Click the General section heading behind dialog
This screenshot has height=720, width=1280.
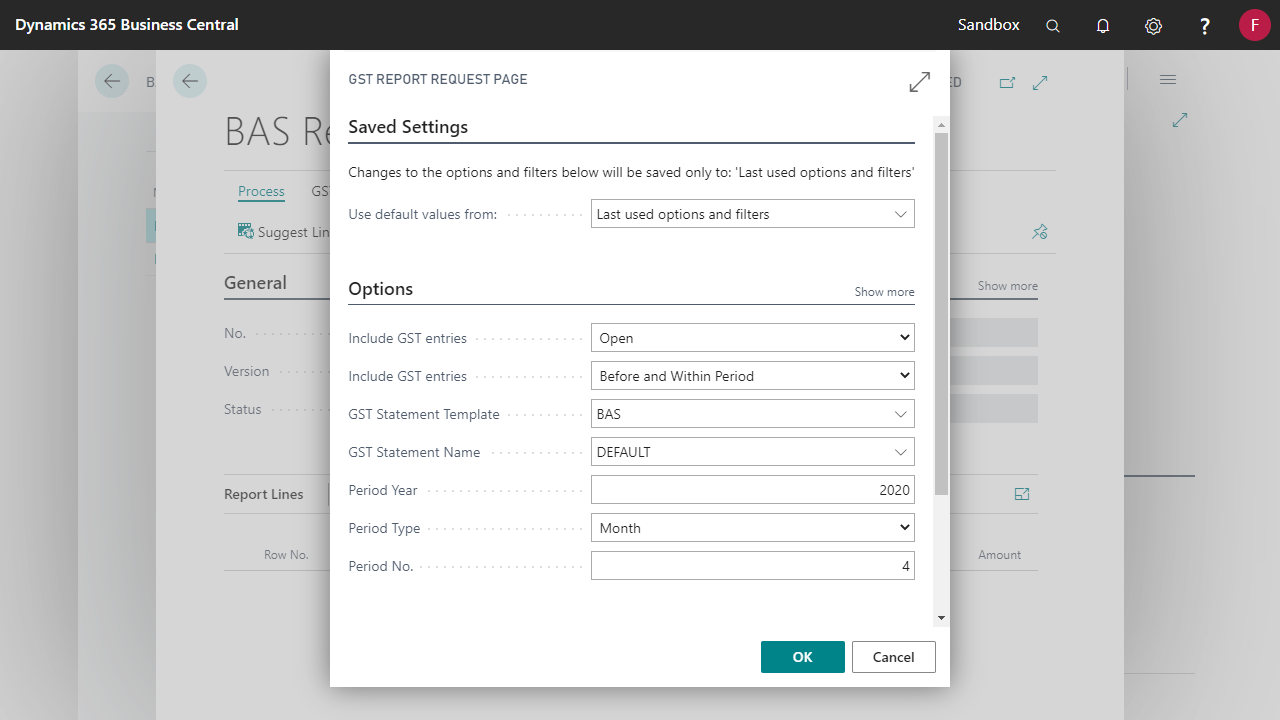click(255, 283)
